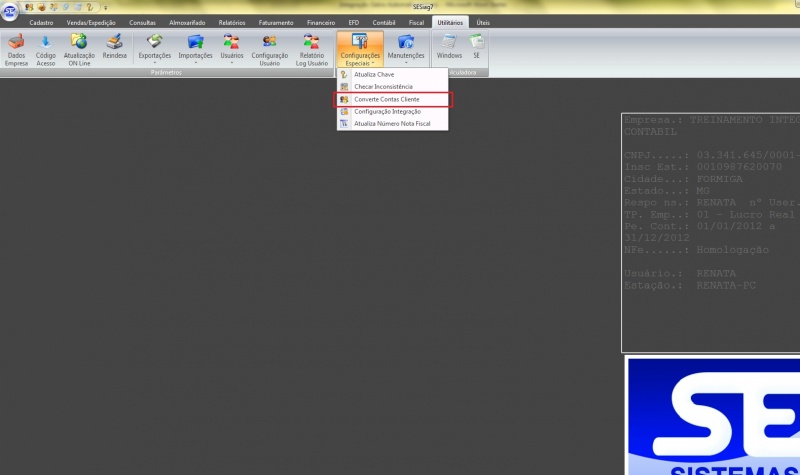The width and height of the screenshot is (800, 475).
Task: Open the Usuários dropdown
Action: point(231,48)
